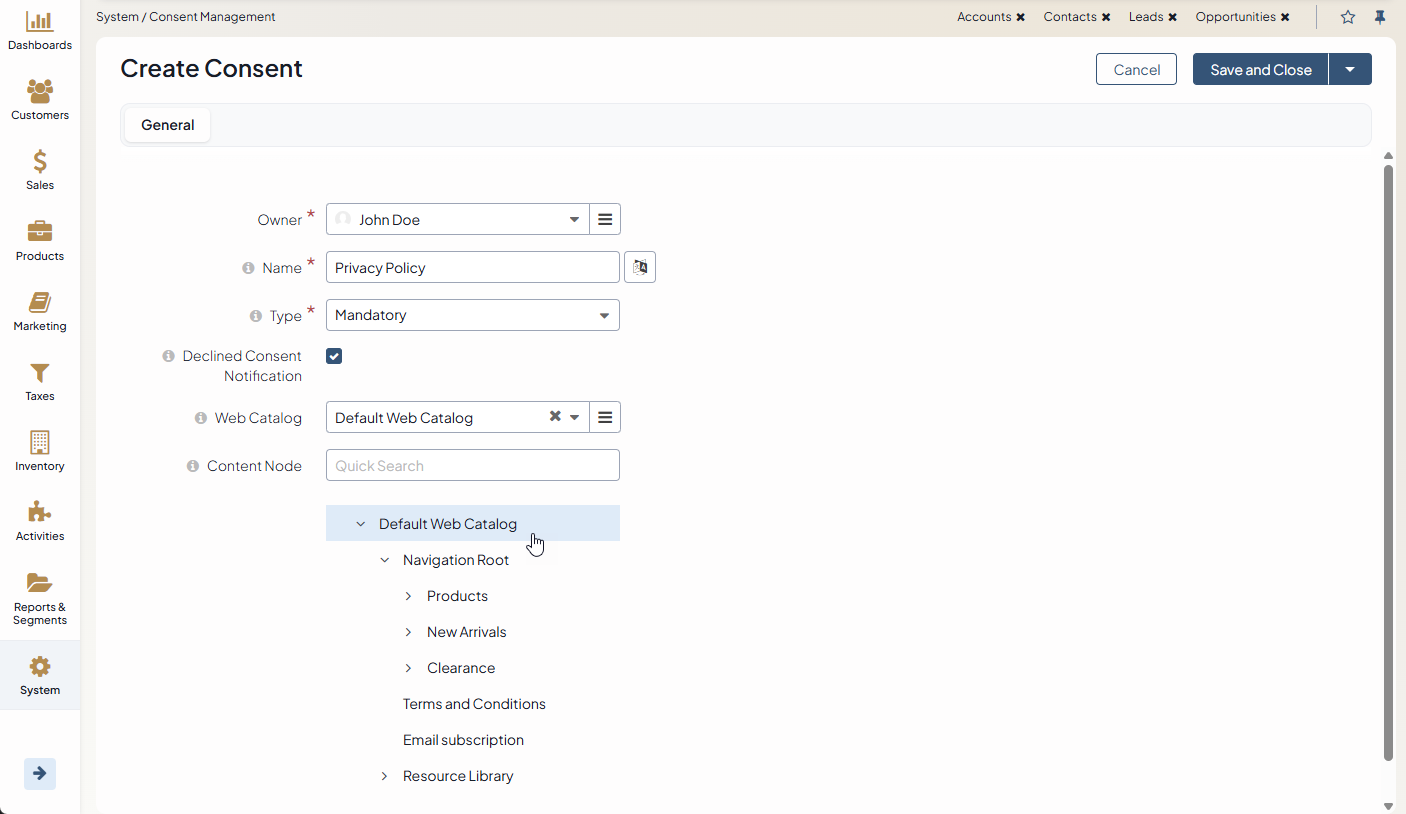Click the Sales dollar icon
Image resolution: width=1406 pixels, height=814 pixels.
(x=40, y=162)
